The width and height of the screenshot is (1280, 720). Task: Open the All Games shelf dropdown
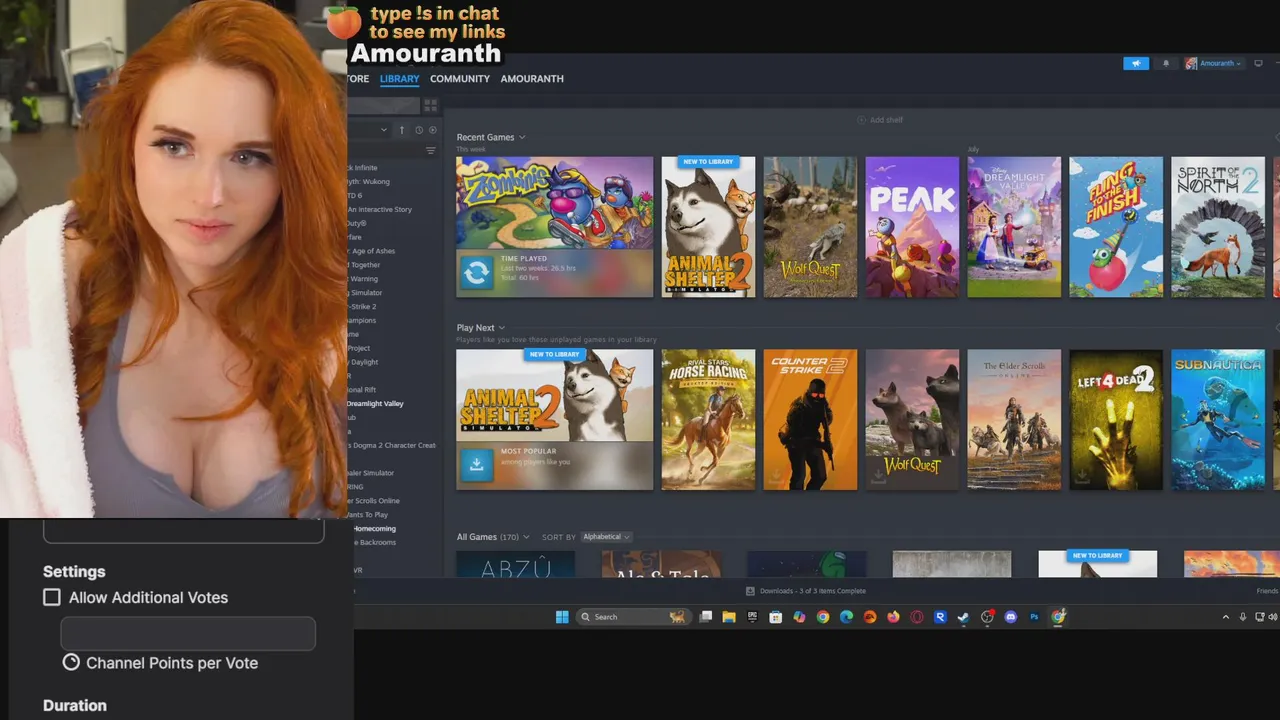point(526,537)
